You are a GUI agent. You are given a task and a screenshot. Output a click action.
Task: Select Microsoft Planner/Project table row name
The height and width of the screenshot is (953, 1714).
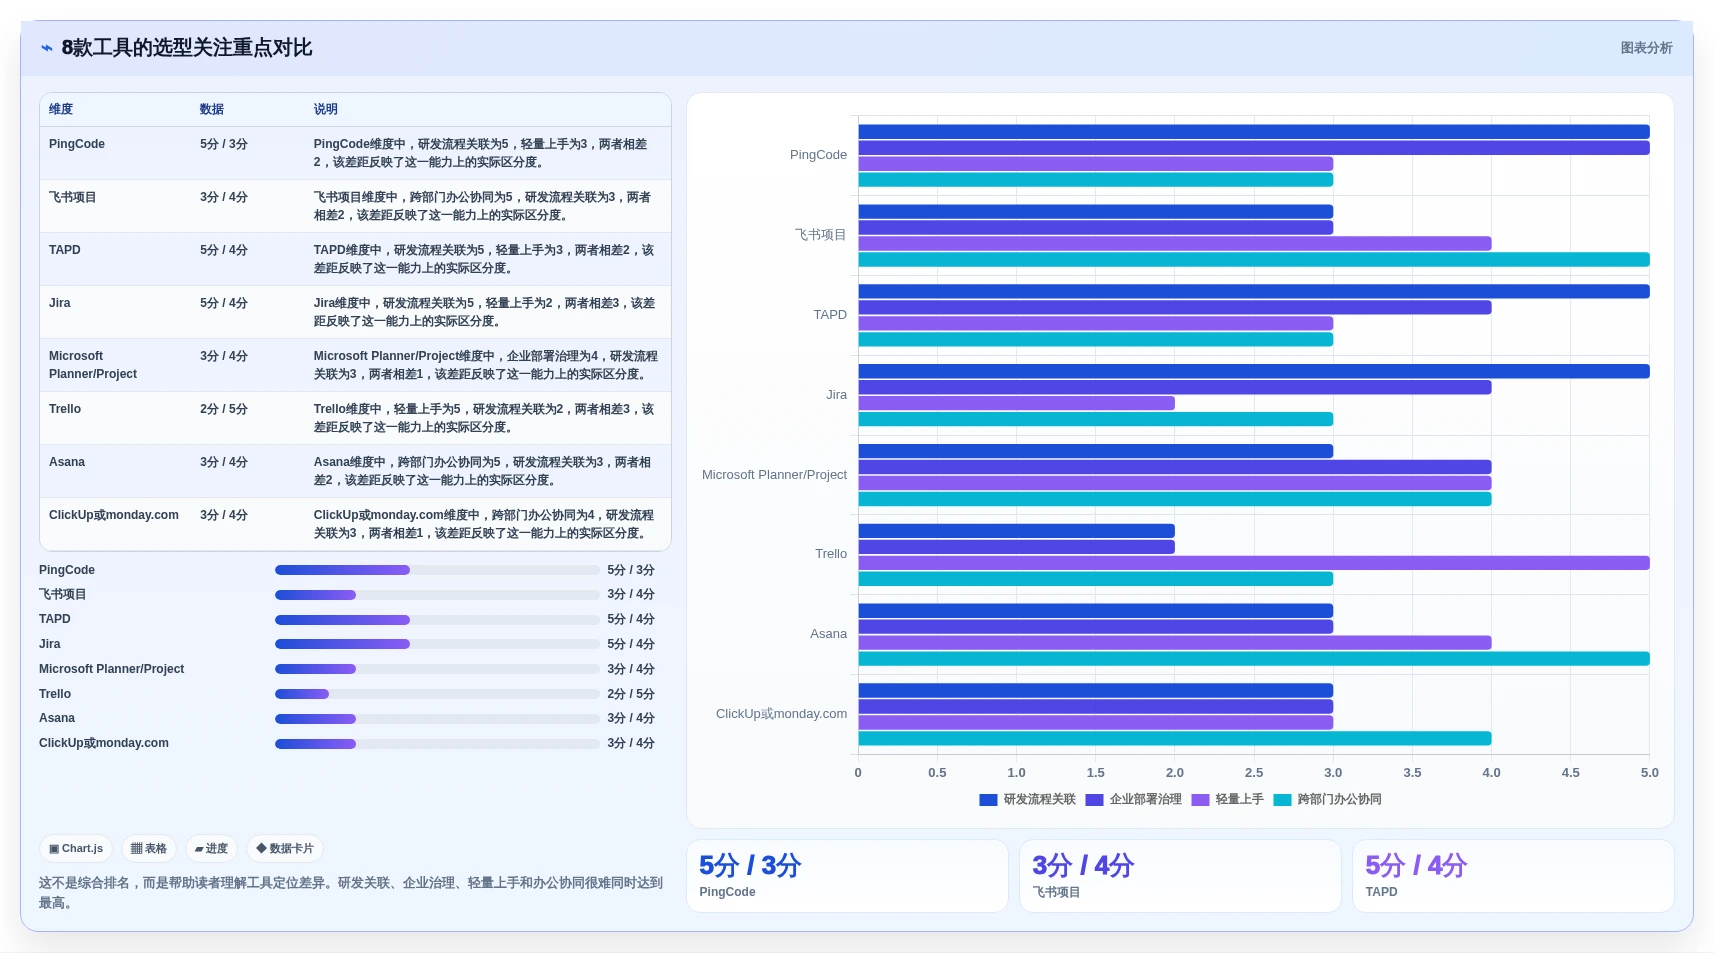93,365
